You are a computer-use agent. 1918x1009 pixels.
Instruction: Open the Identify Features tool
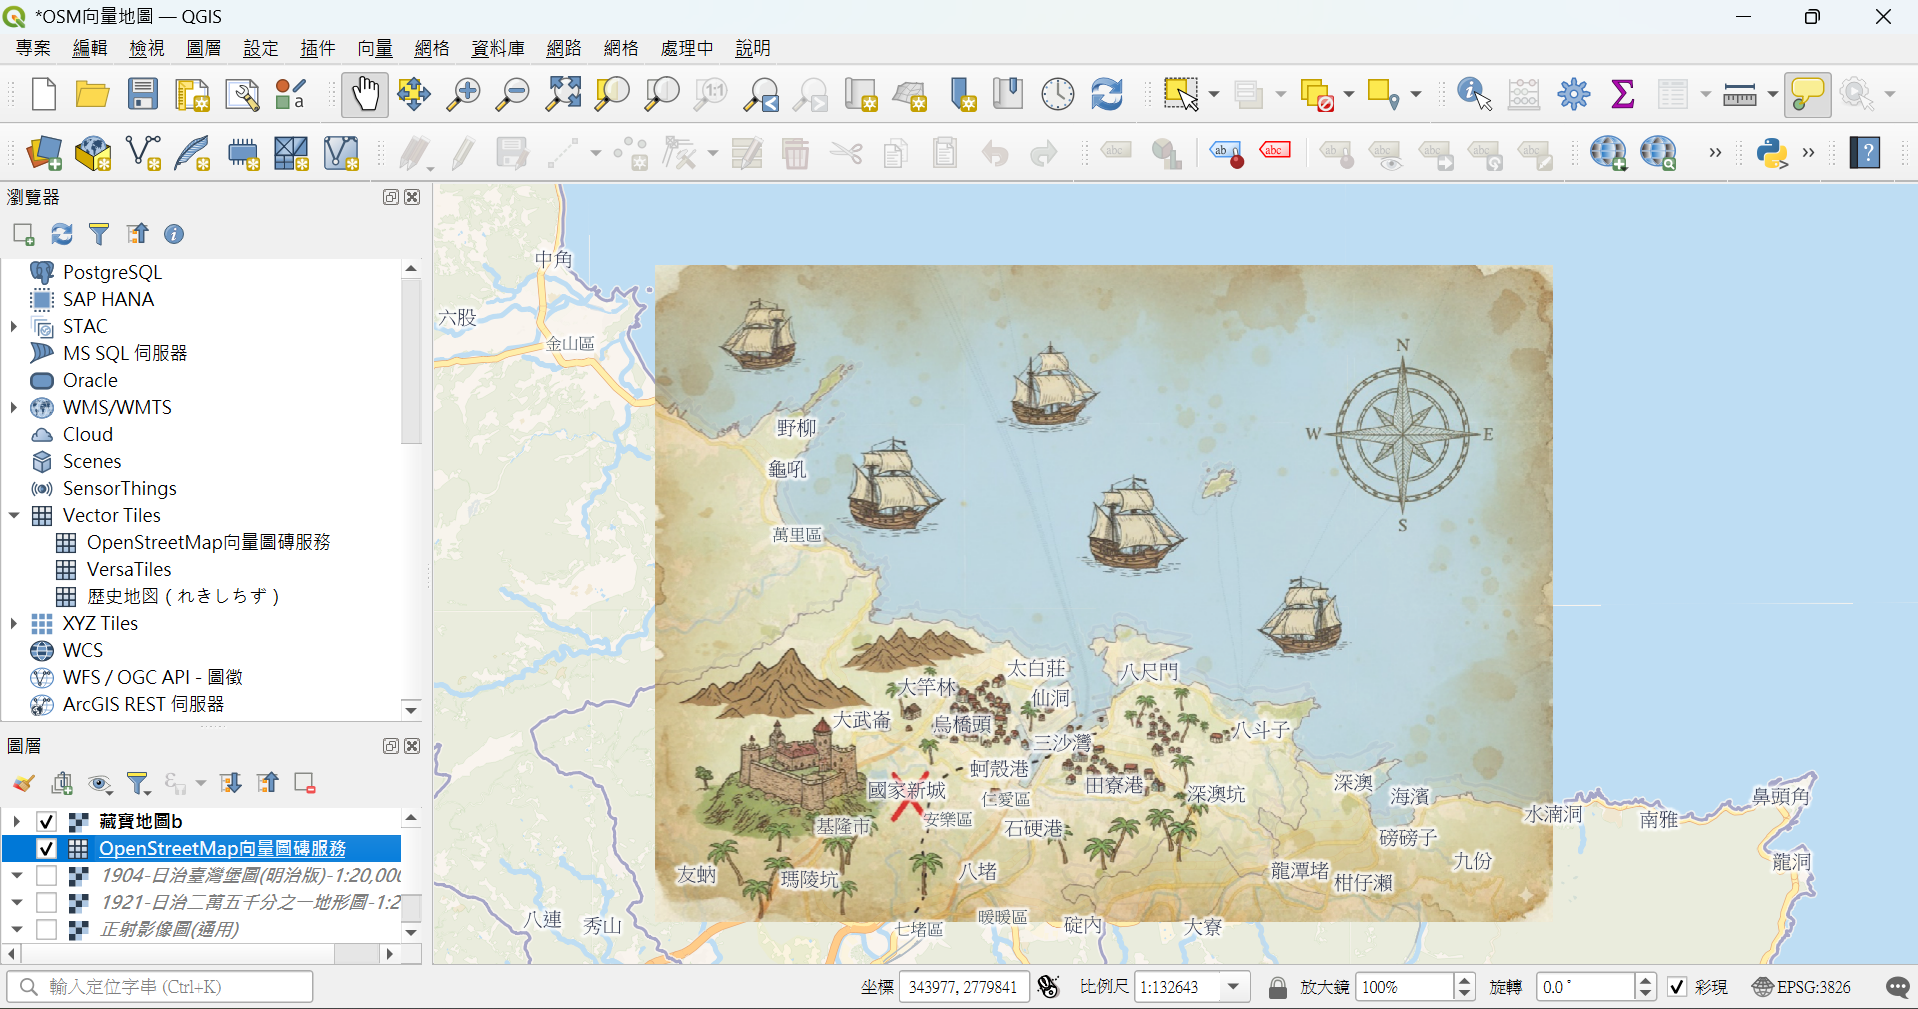tap(1475, 95)
